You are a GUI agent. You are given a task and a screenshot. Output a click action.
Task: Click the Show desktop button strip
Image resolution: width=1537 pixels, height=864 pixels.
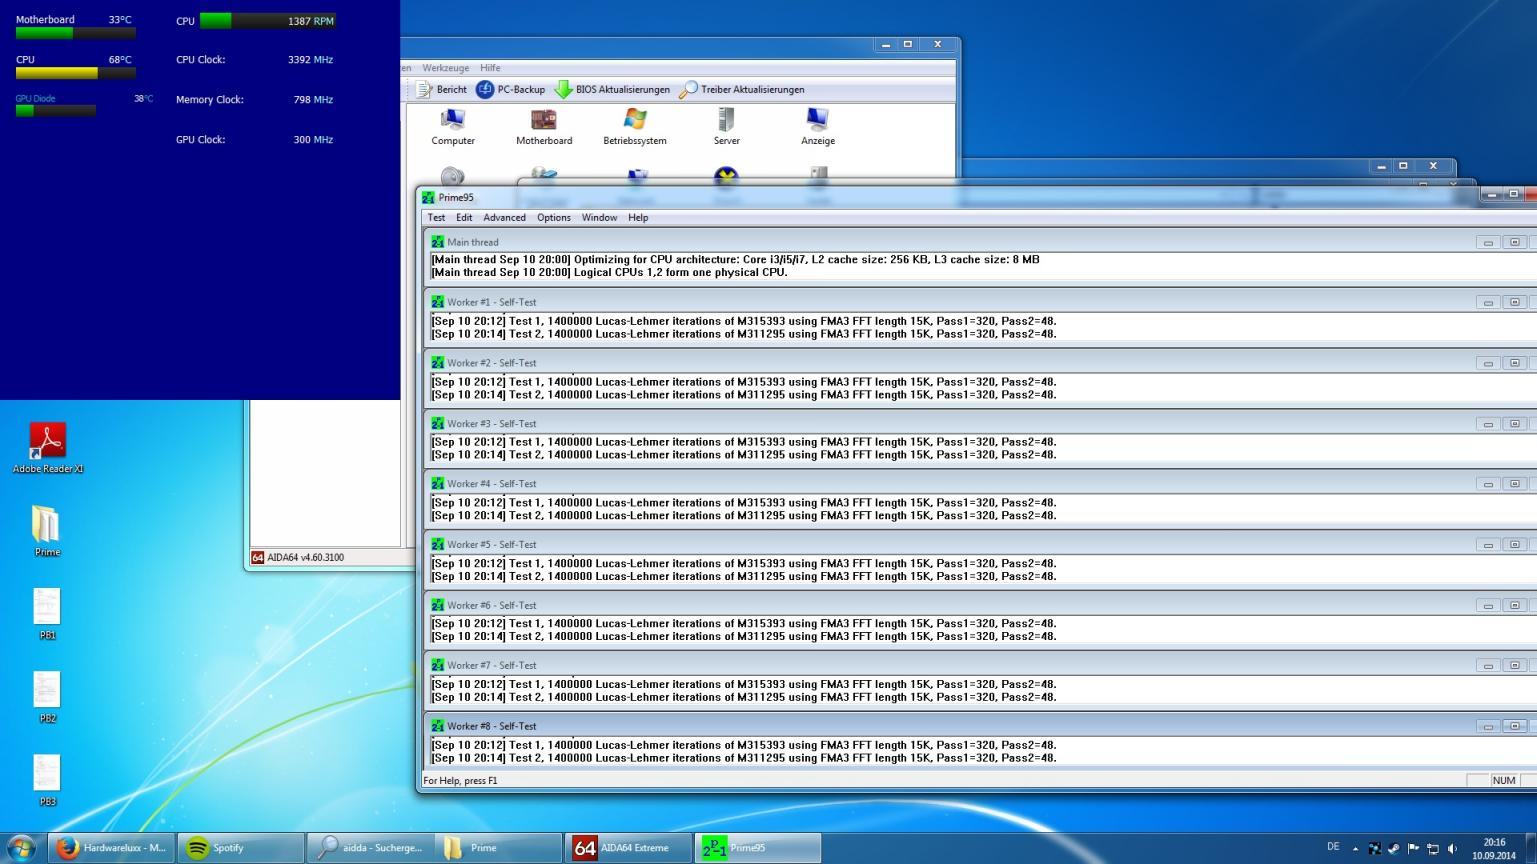tap(1530, 848)
